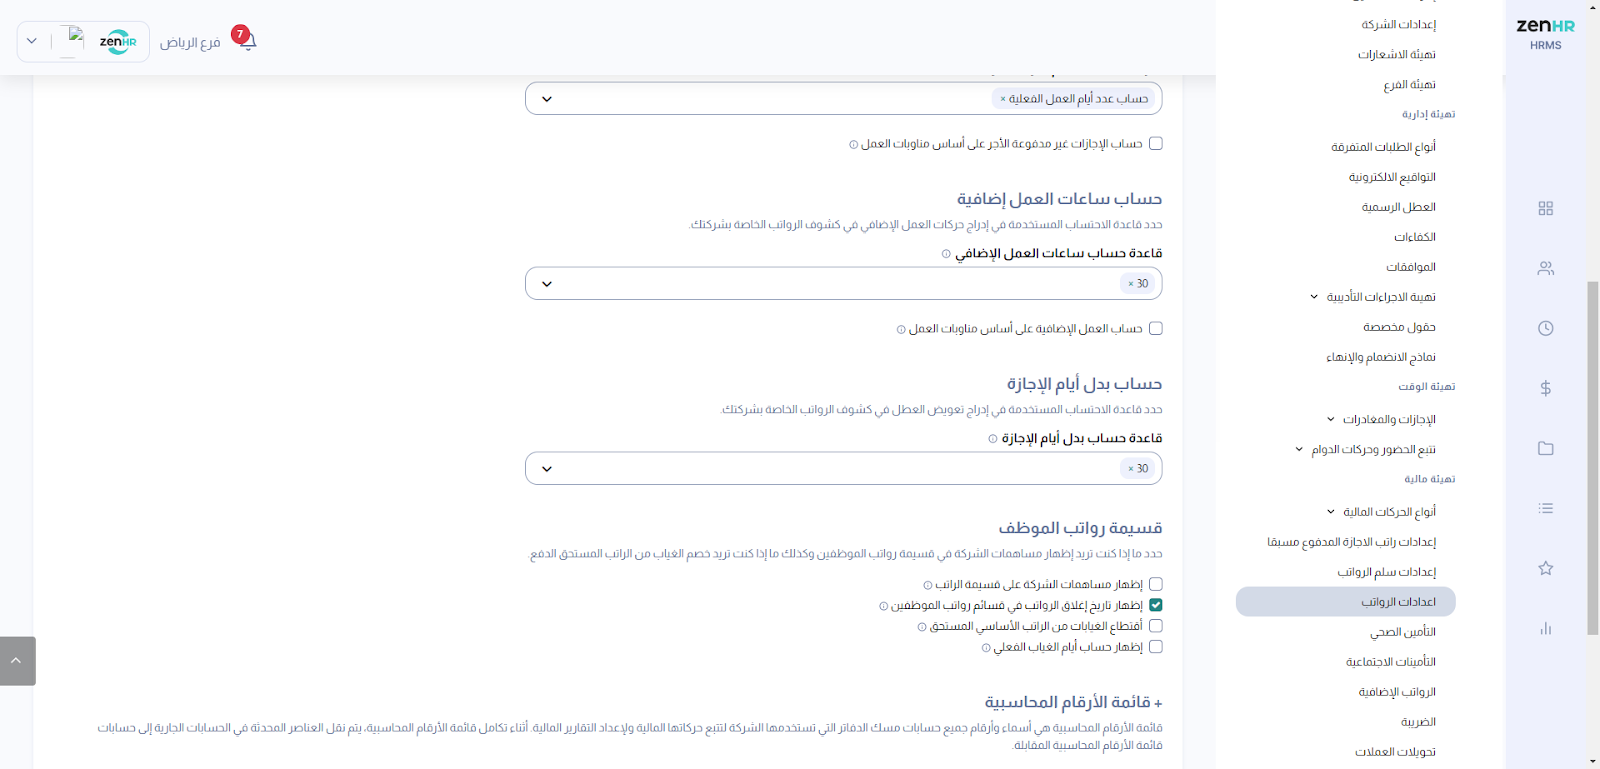Screen dimensions: 1600x769
Task: Click info icon beside إظهار تاريخ إغلاق الرواتب
Action: [883, 606]
